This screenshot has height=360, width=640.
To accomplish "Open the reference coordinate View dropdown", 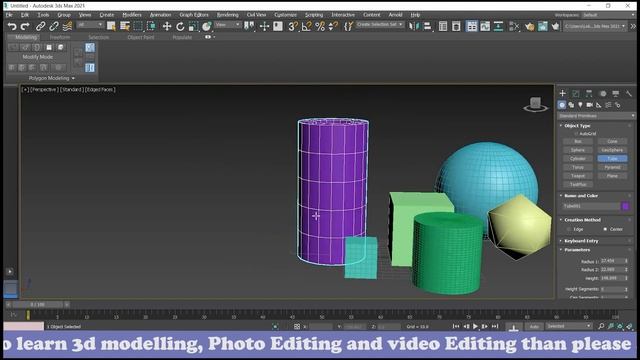I will click(228, 25).
